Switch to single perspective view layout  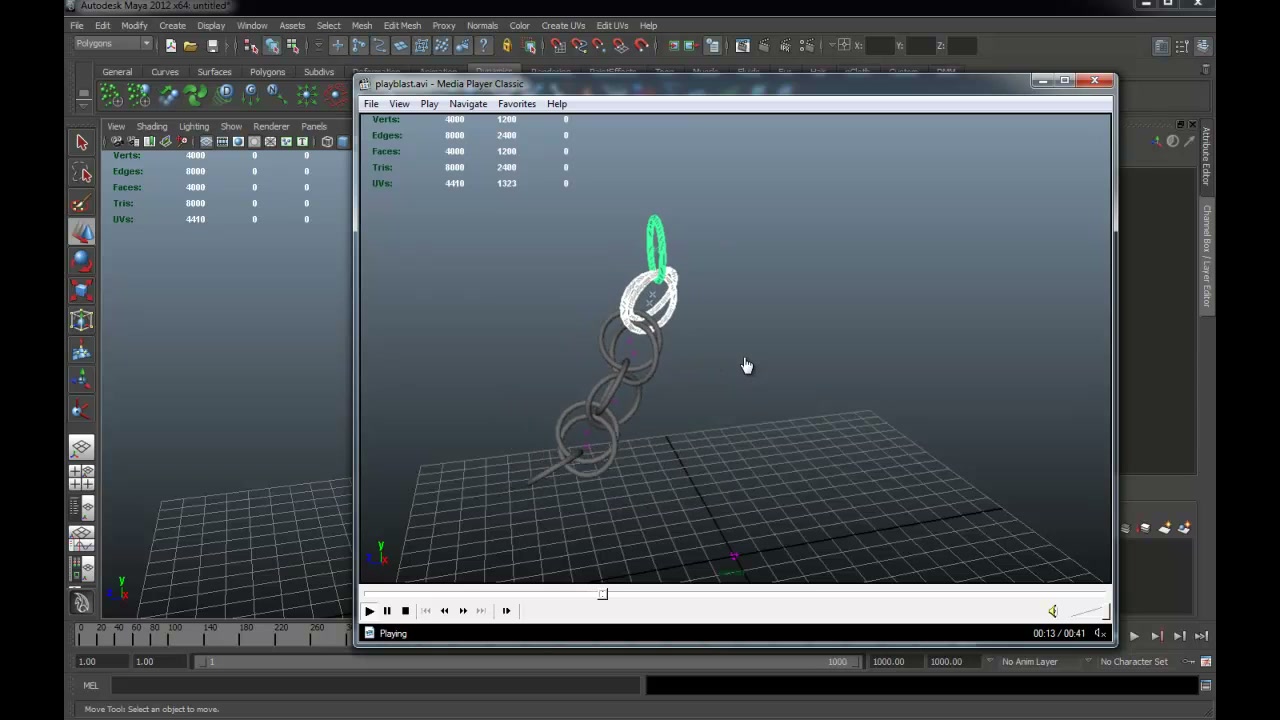(82, 448)
